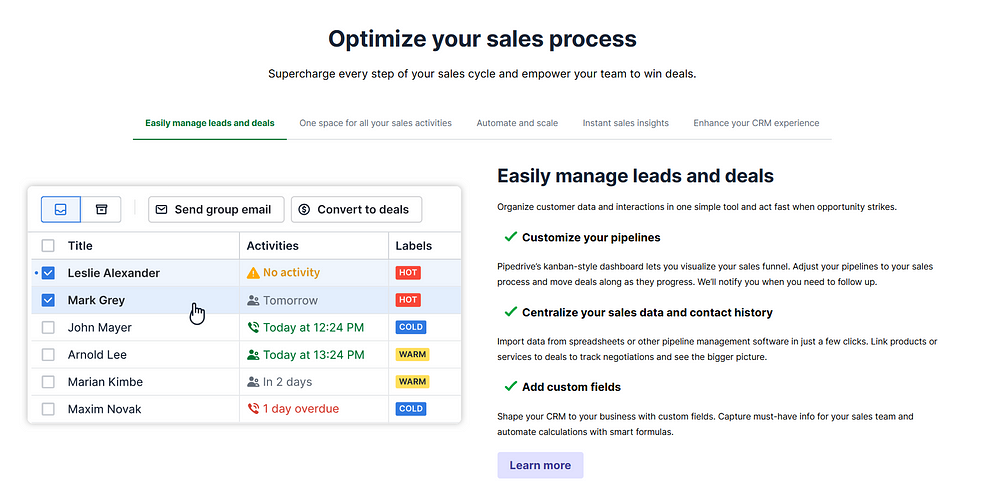The image size is (1000, 502).
Task: Click the green phone icon for John Mayer
Action: 253,327
